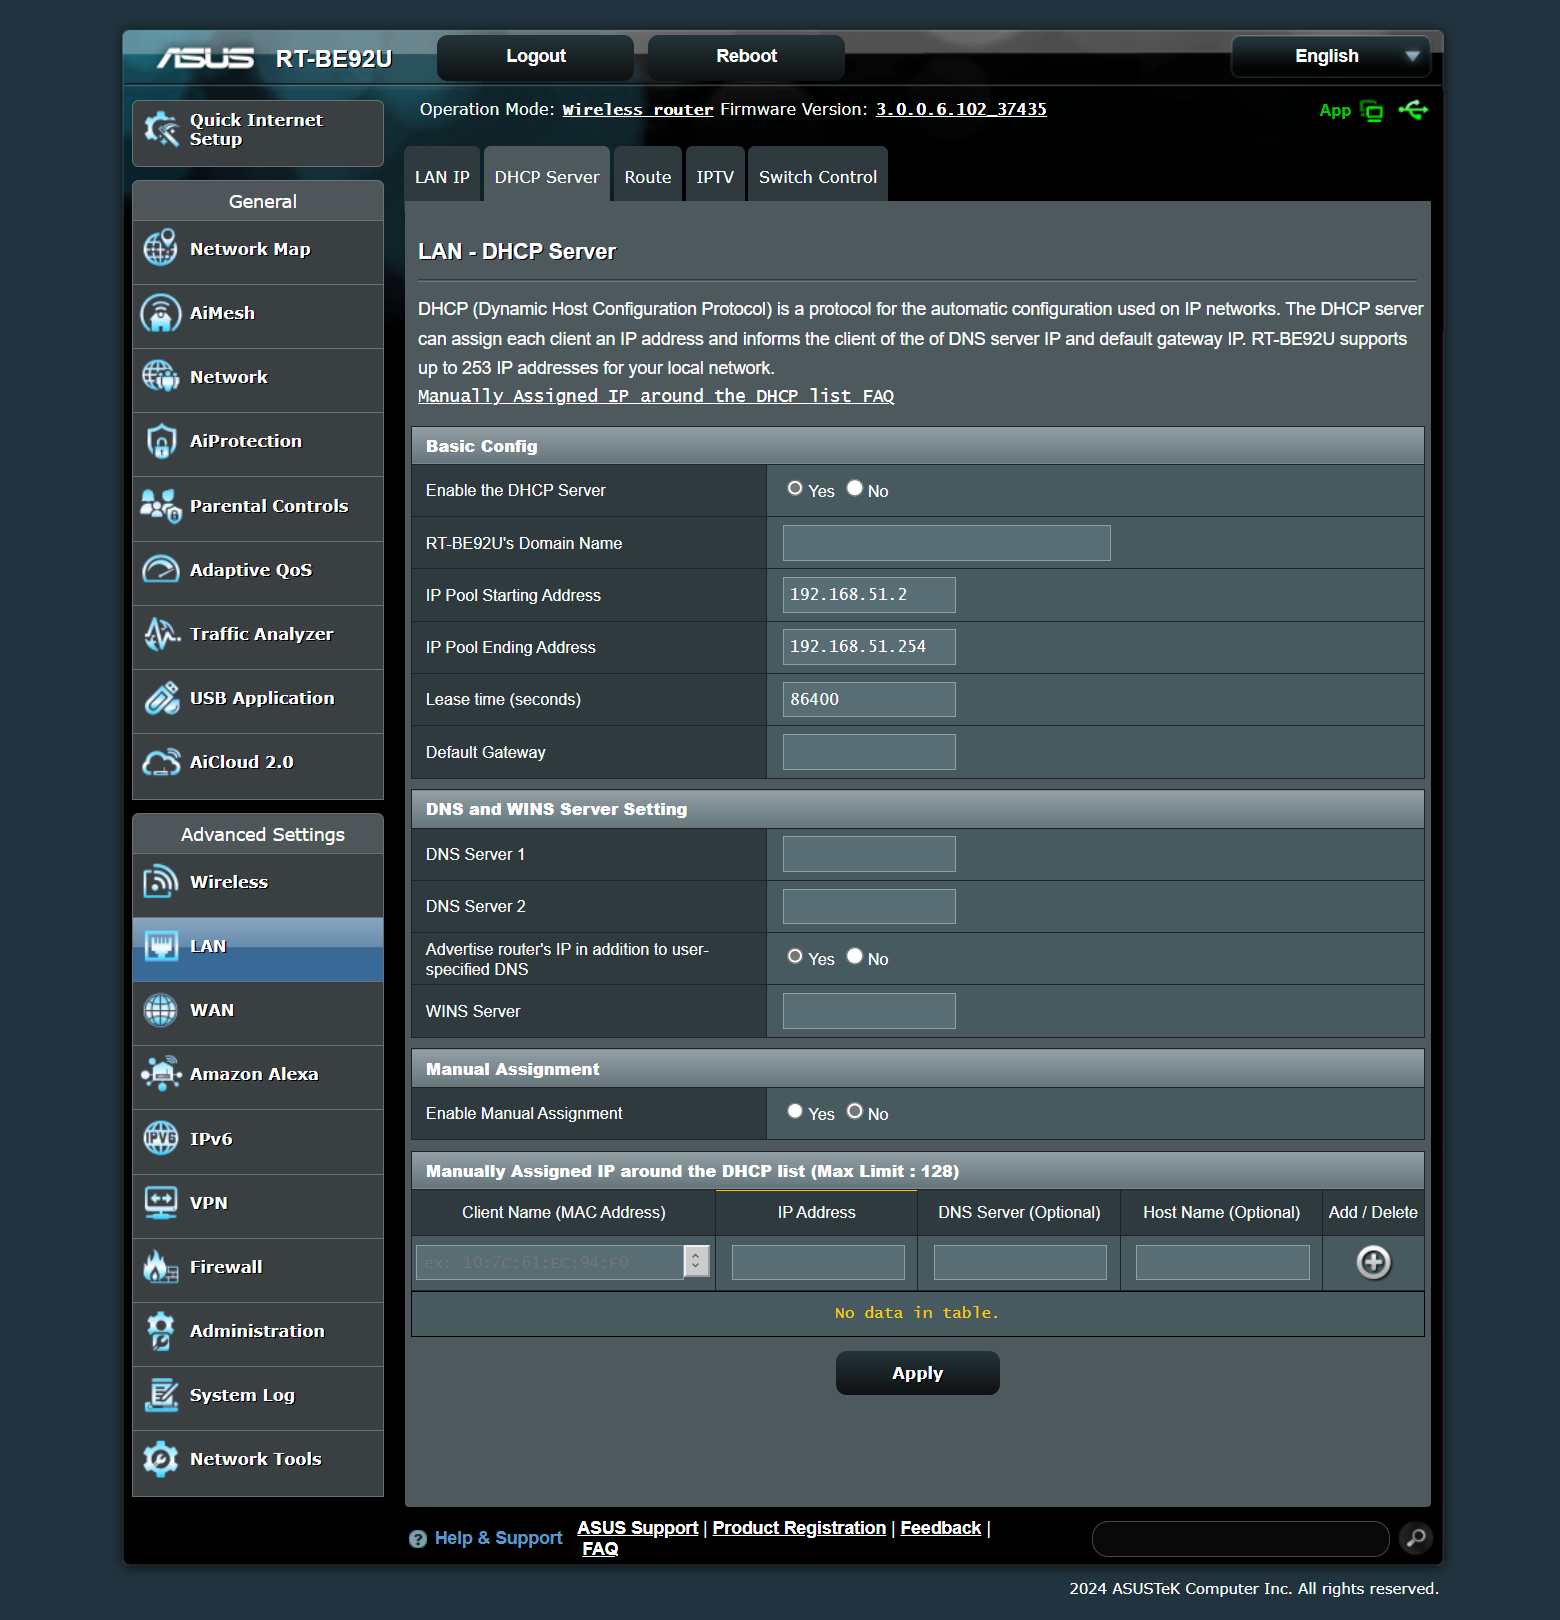Open the English language dropdown

(x=1330, y=56)
